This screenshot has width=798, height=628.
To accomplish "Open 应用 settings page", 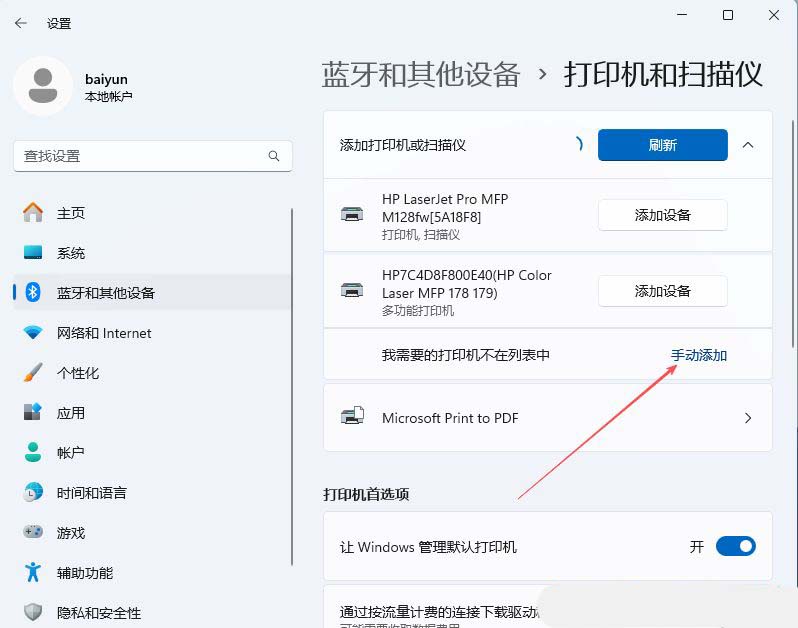I will pyautogui.click(x=152, y=412).
